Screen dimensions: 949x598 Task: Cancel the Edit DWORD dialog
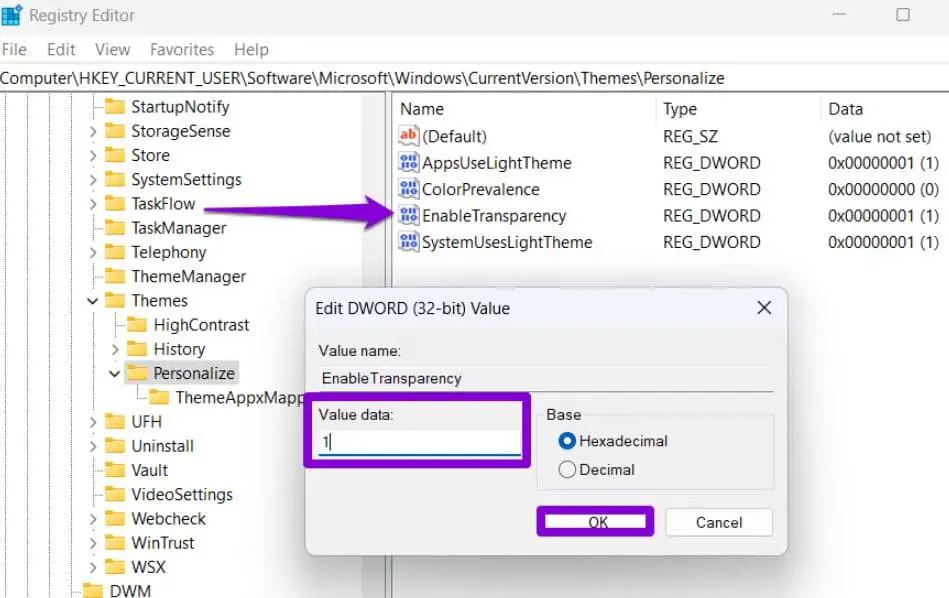pos(719,522)
